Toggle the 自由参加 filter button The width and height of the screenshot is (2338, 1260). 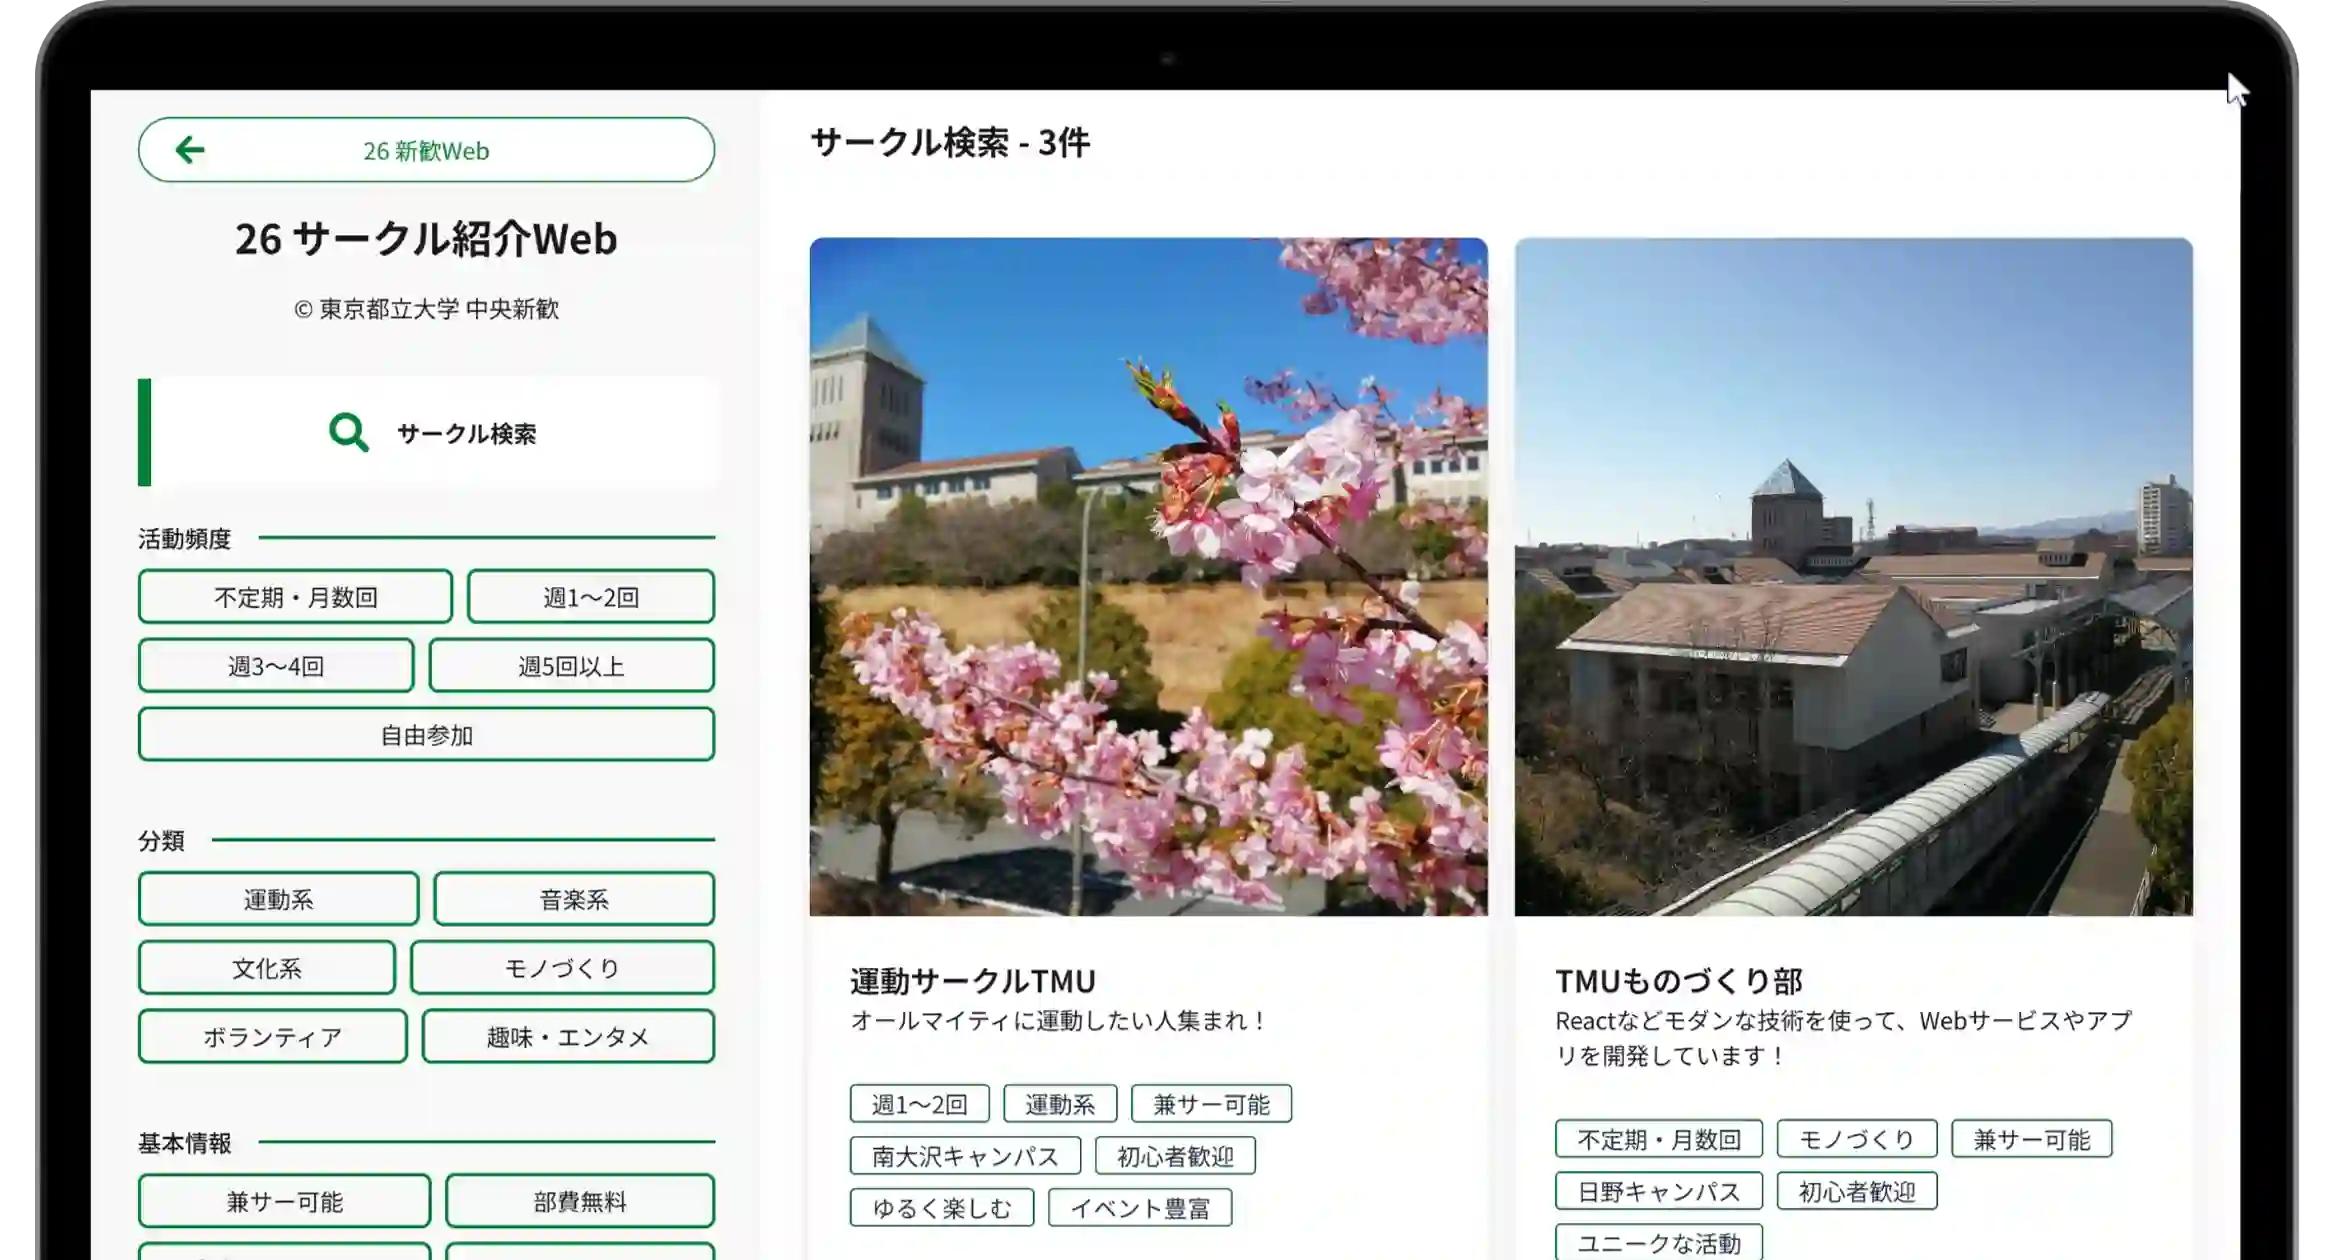click(x=426, y=735)
